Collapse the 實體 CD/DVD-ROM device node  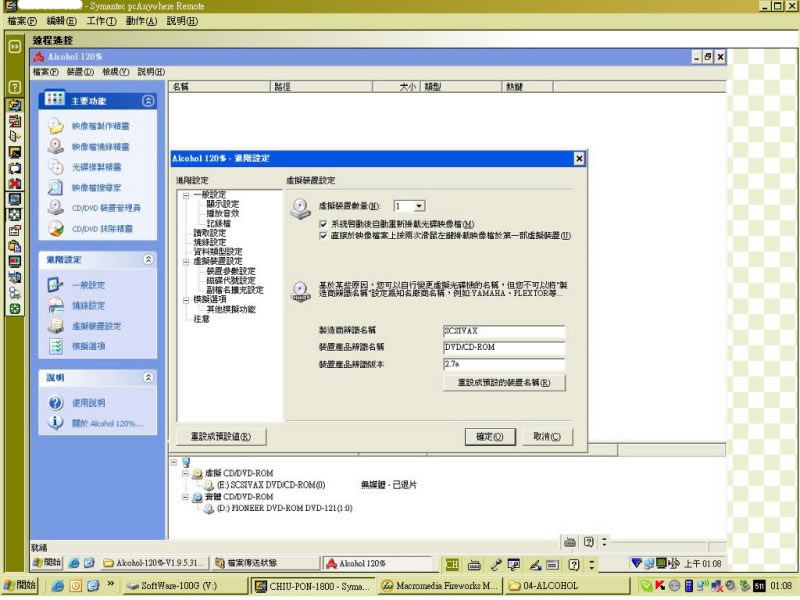click(186, 497)
